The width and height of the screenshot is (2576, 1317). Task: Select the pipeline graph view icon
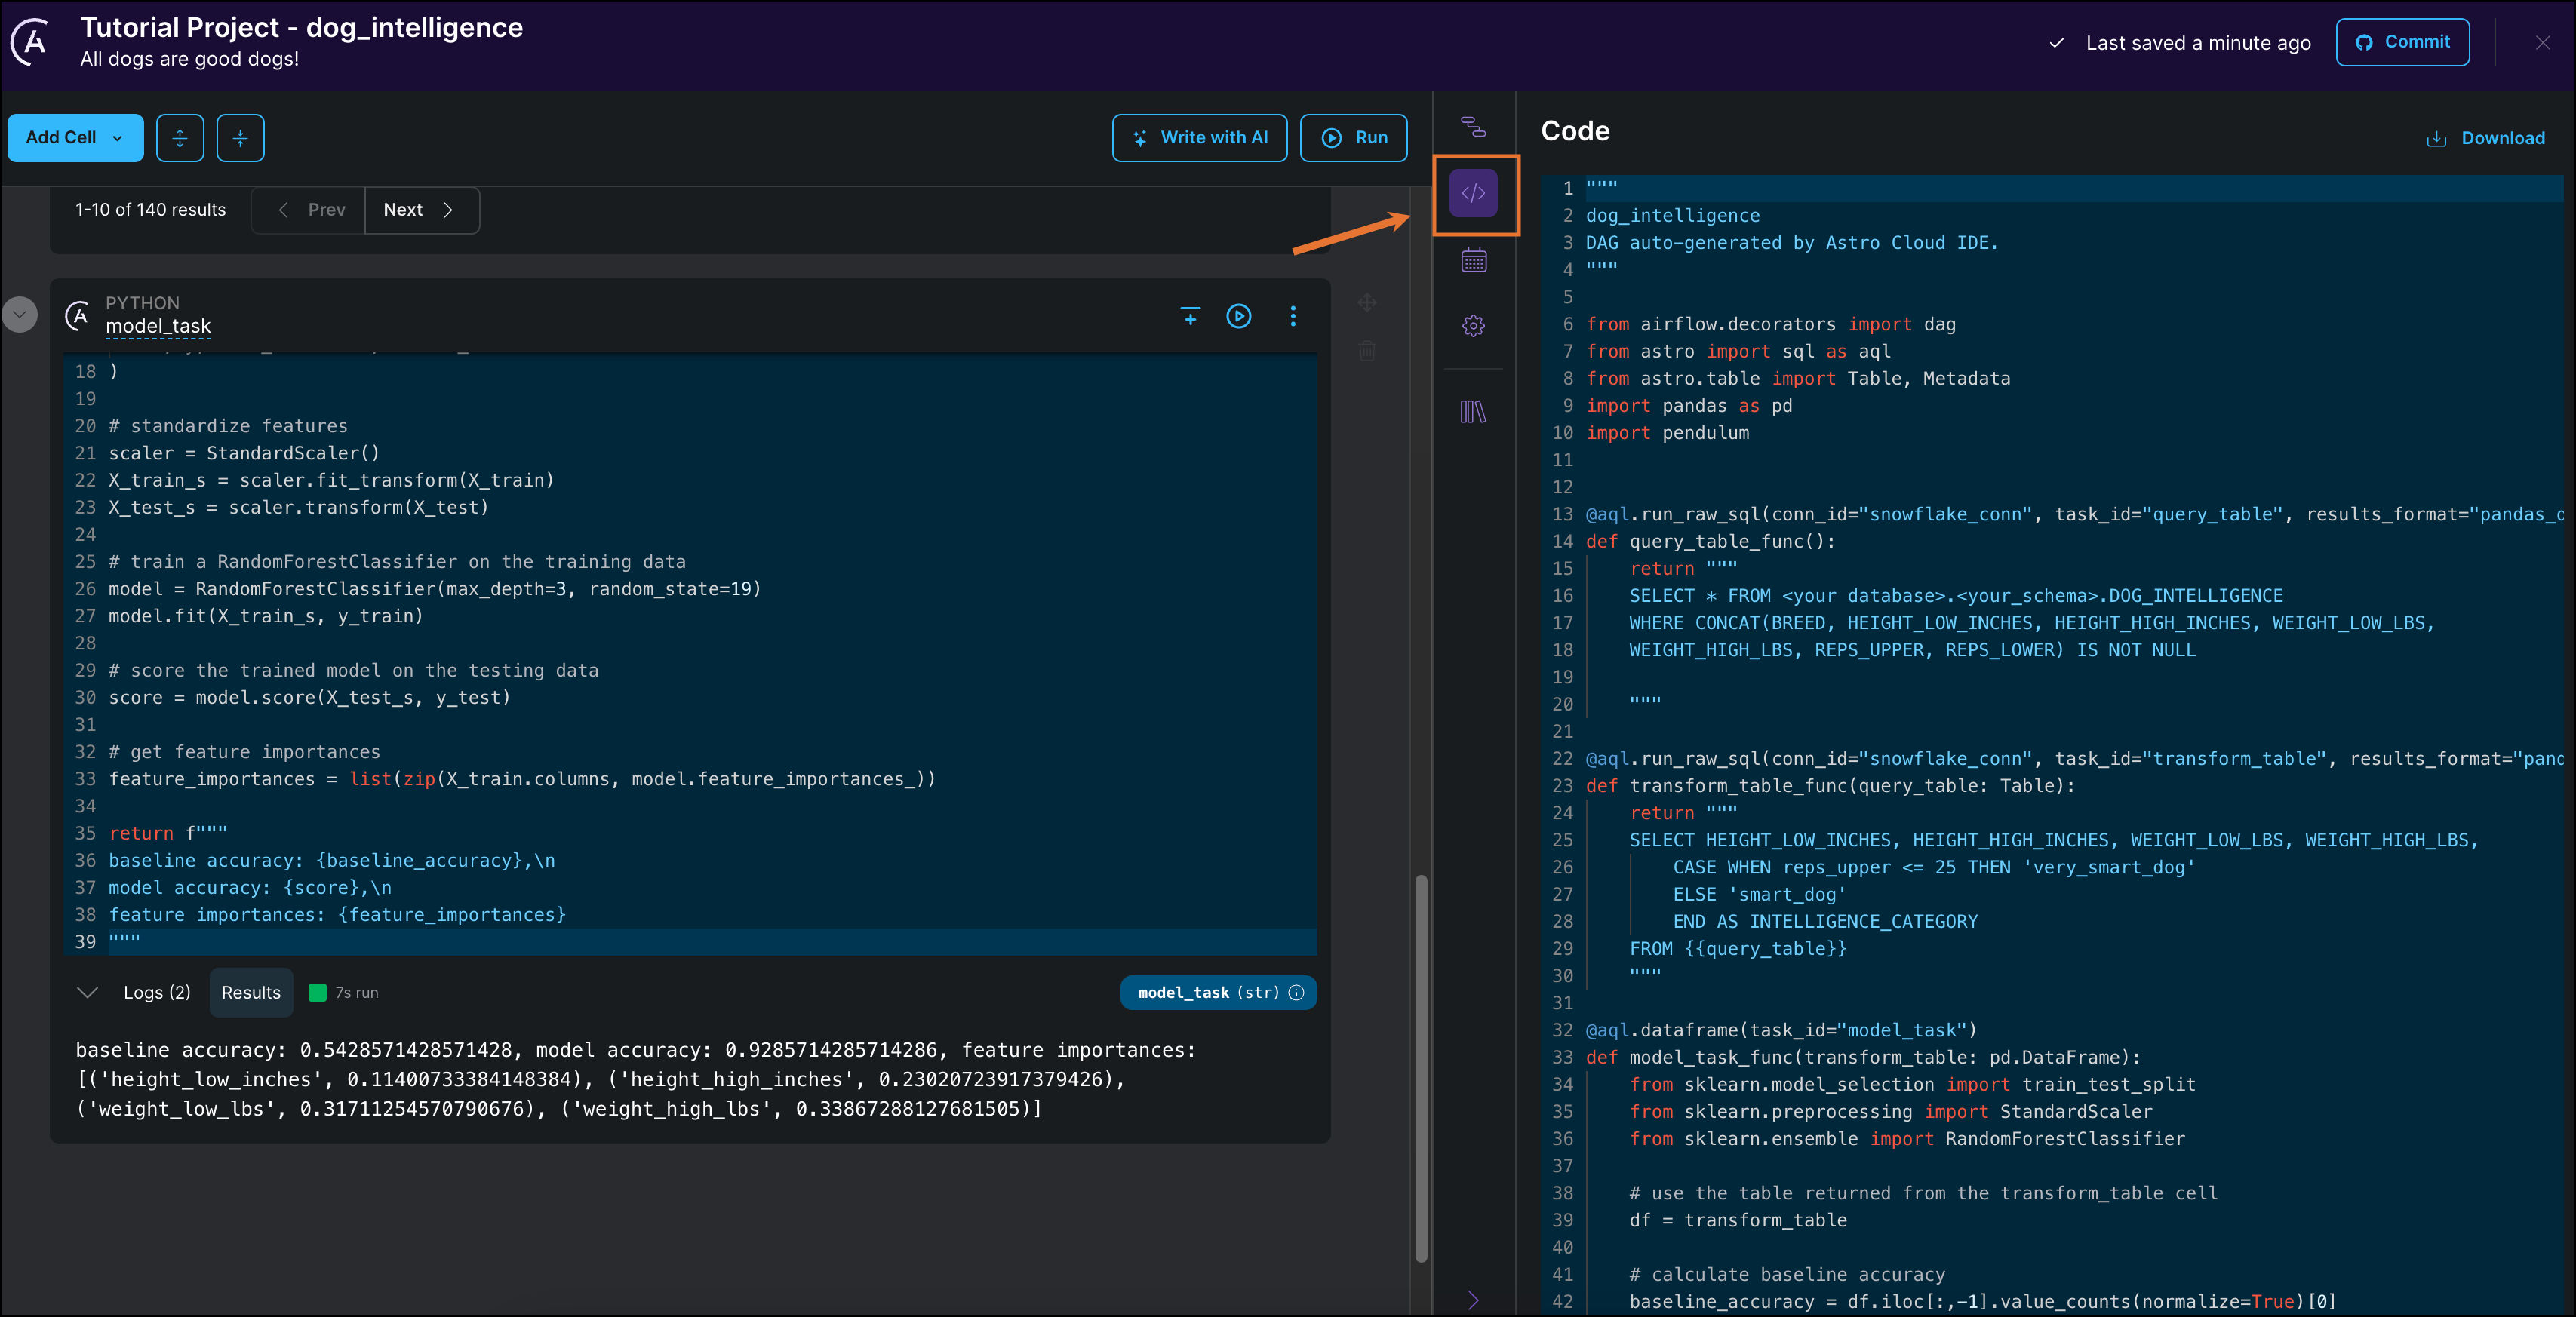1473,127
